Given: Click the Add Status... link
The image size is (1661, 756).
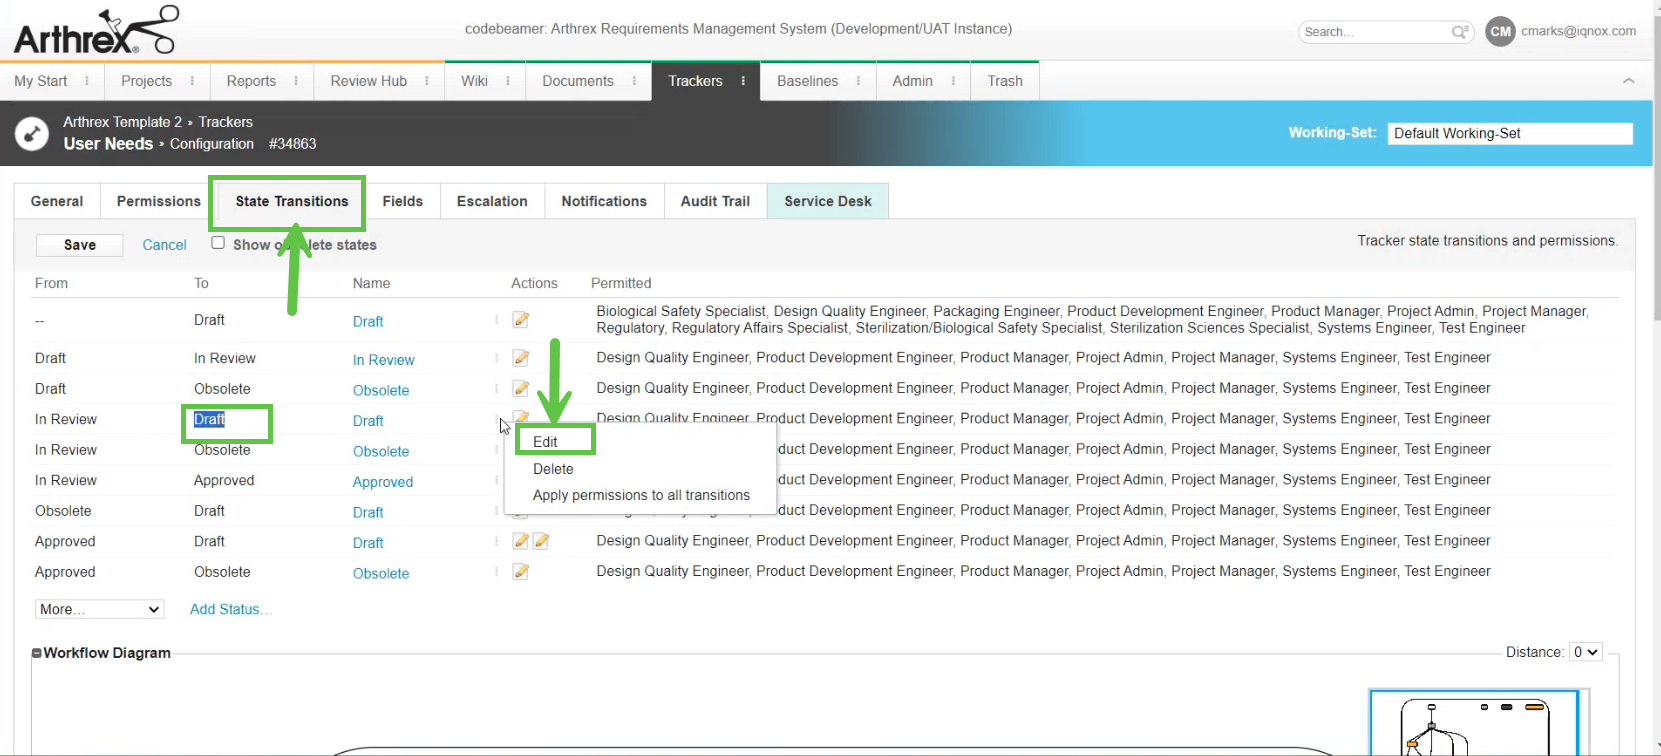Looking at the screenshot, I should point(230,609).
